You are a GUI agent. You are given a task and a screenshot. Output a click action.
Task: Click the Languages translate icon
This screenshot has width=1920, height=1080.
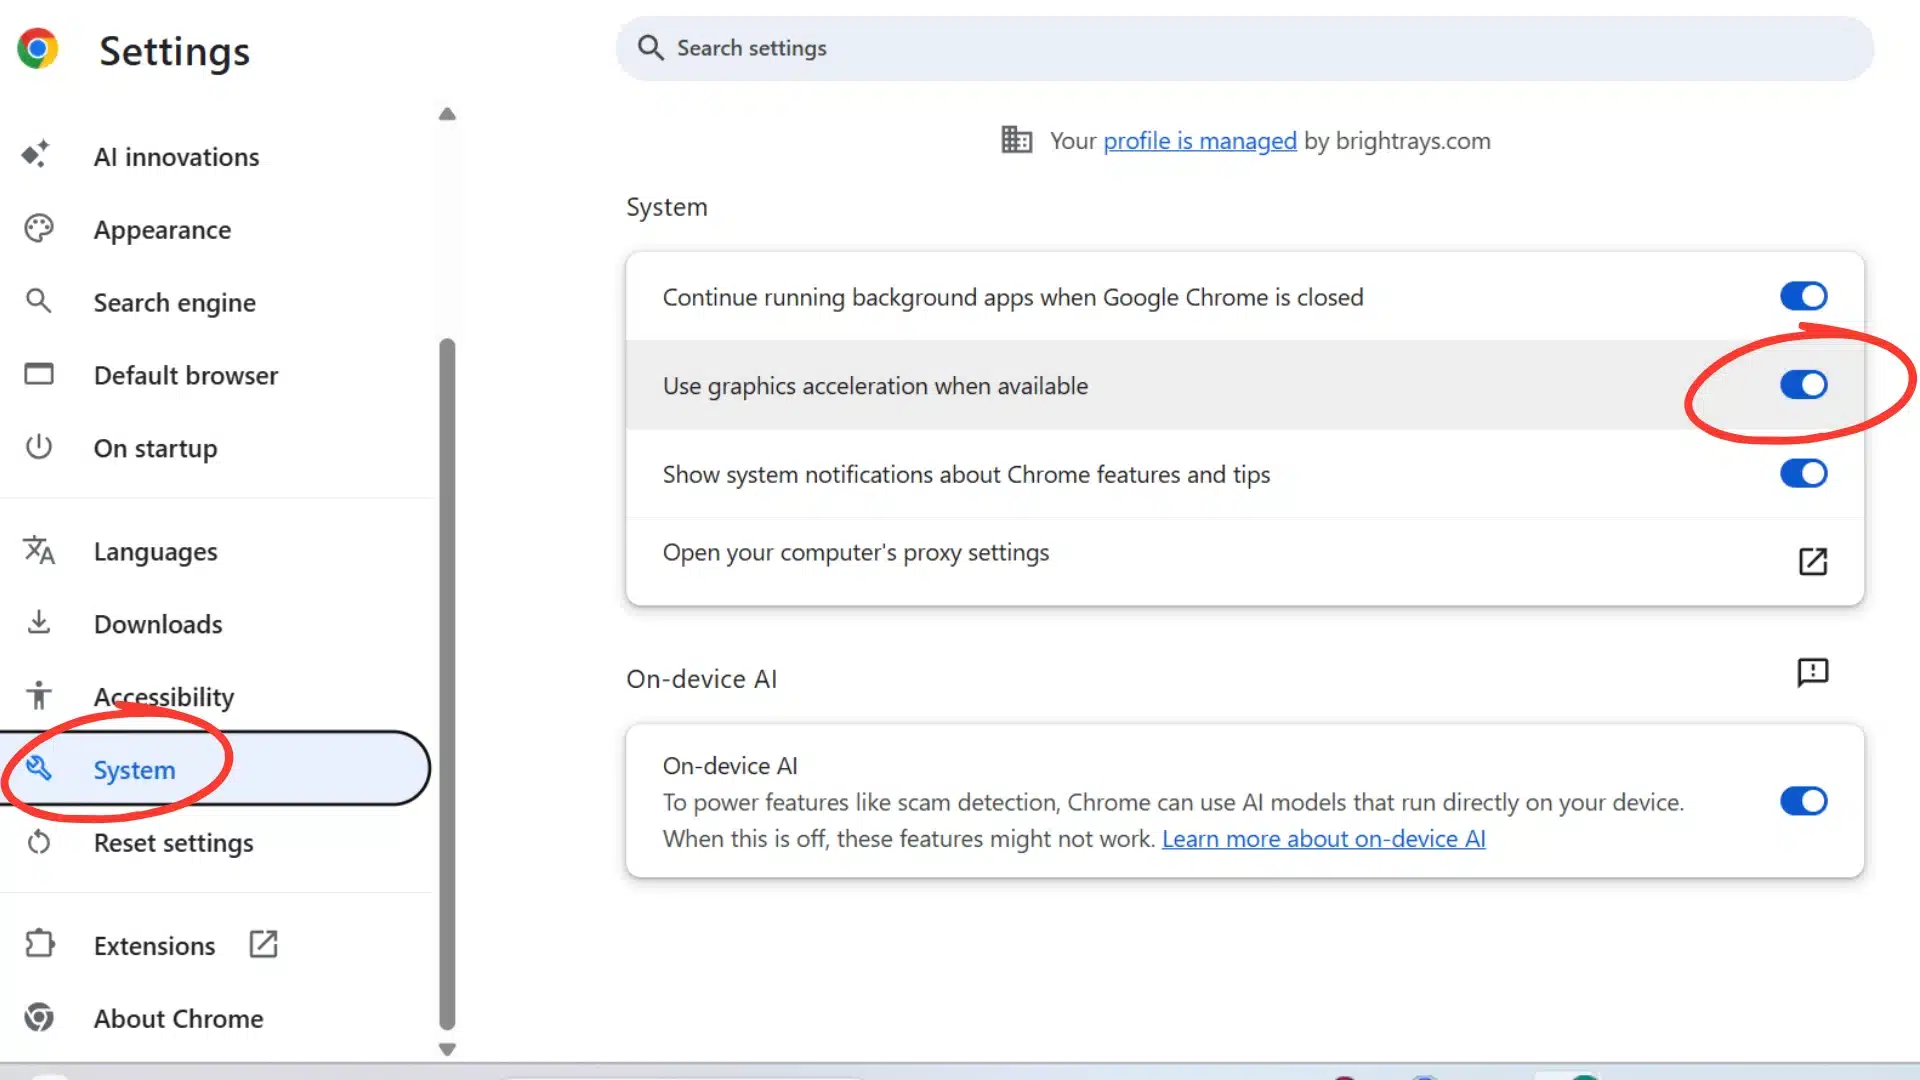point(39,550)
